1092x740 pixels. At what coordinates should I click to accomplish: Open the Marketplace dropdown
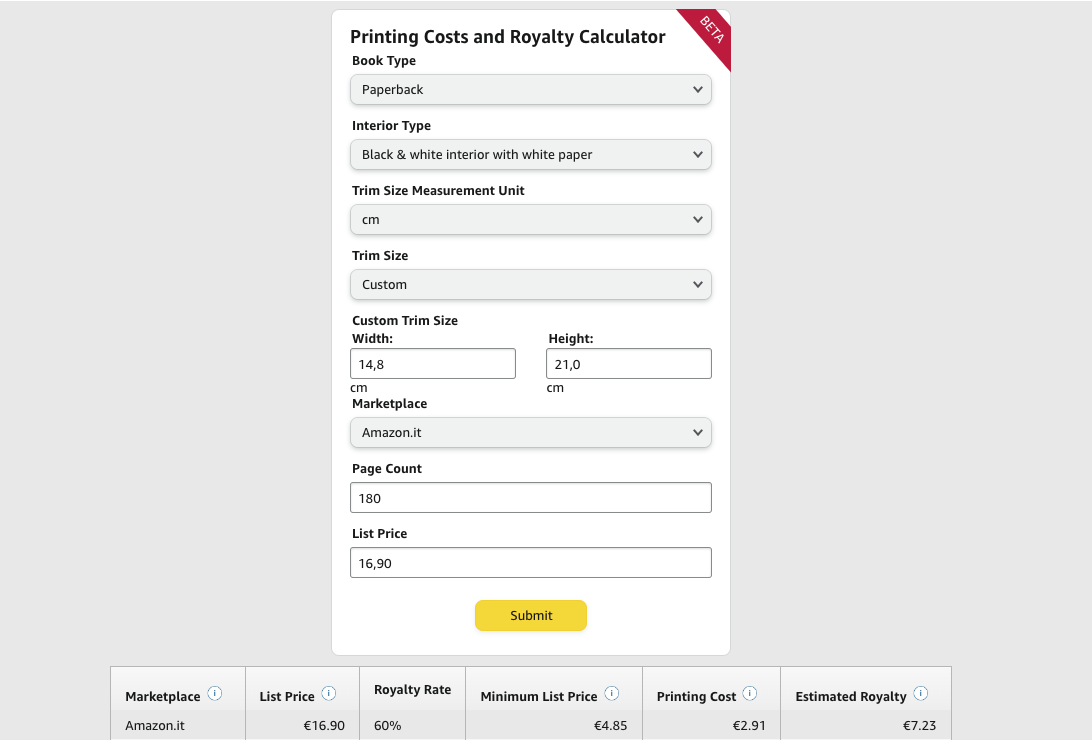pos(531,432)
